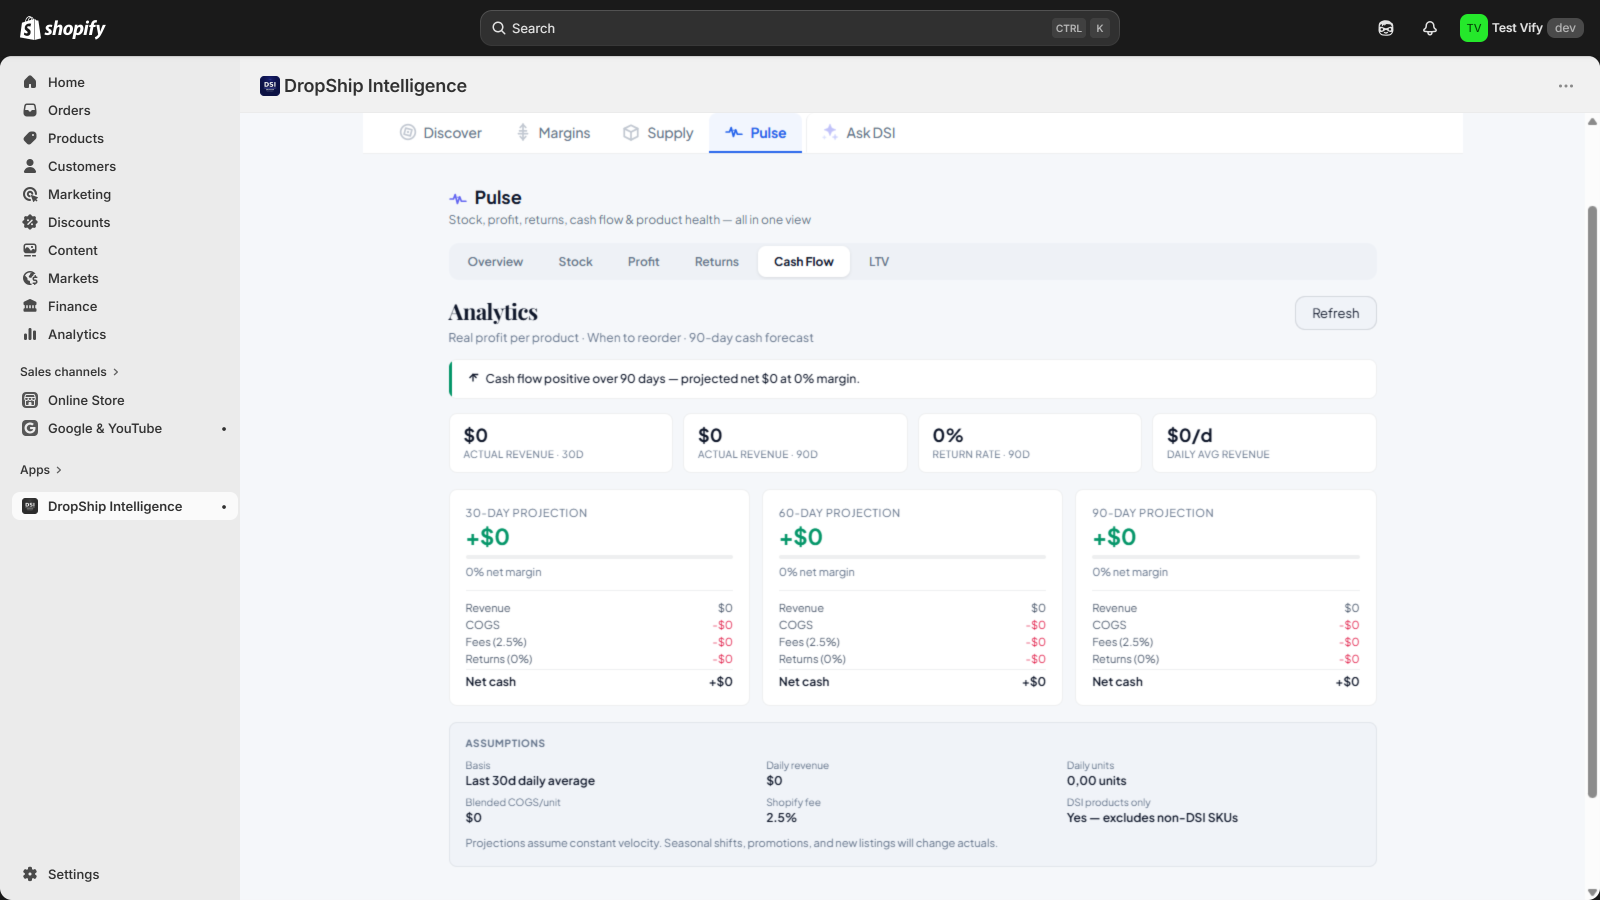The height and width of the screenshot is (900, 1600).
Task: Click the Markets globe icon
Action: click(x=30, y=278)
